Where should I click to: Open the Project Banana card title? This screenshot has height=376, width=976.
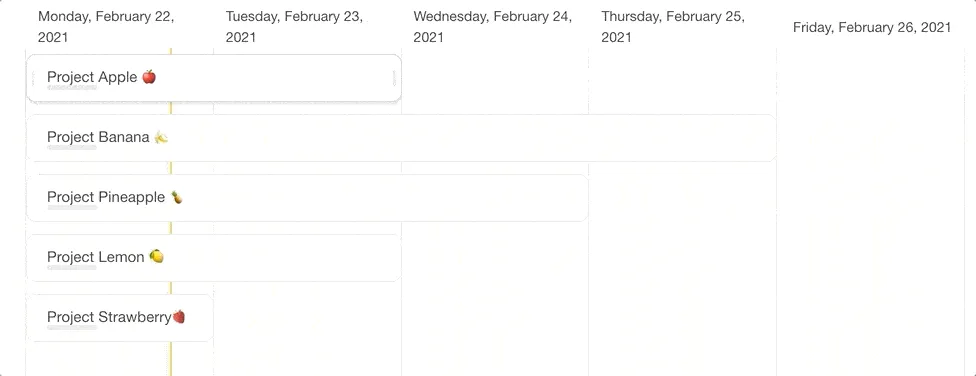[x=98, y=137]
